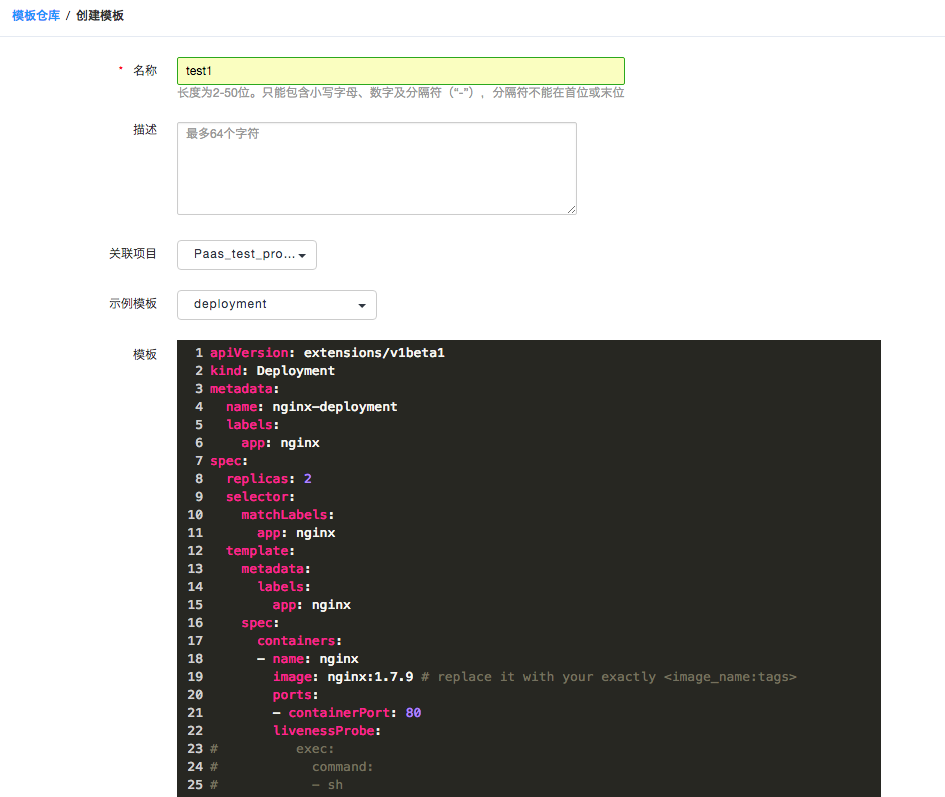
Task: Click the caret arrow on the deployment selector
Action: click(364, 305)
